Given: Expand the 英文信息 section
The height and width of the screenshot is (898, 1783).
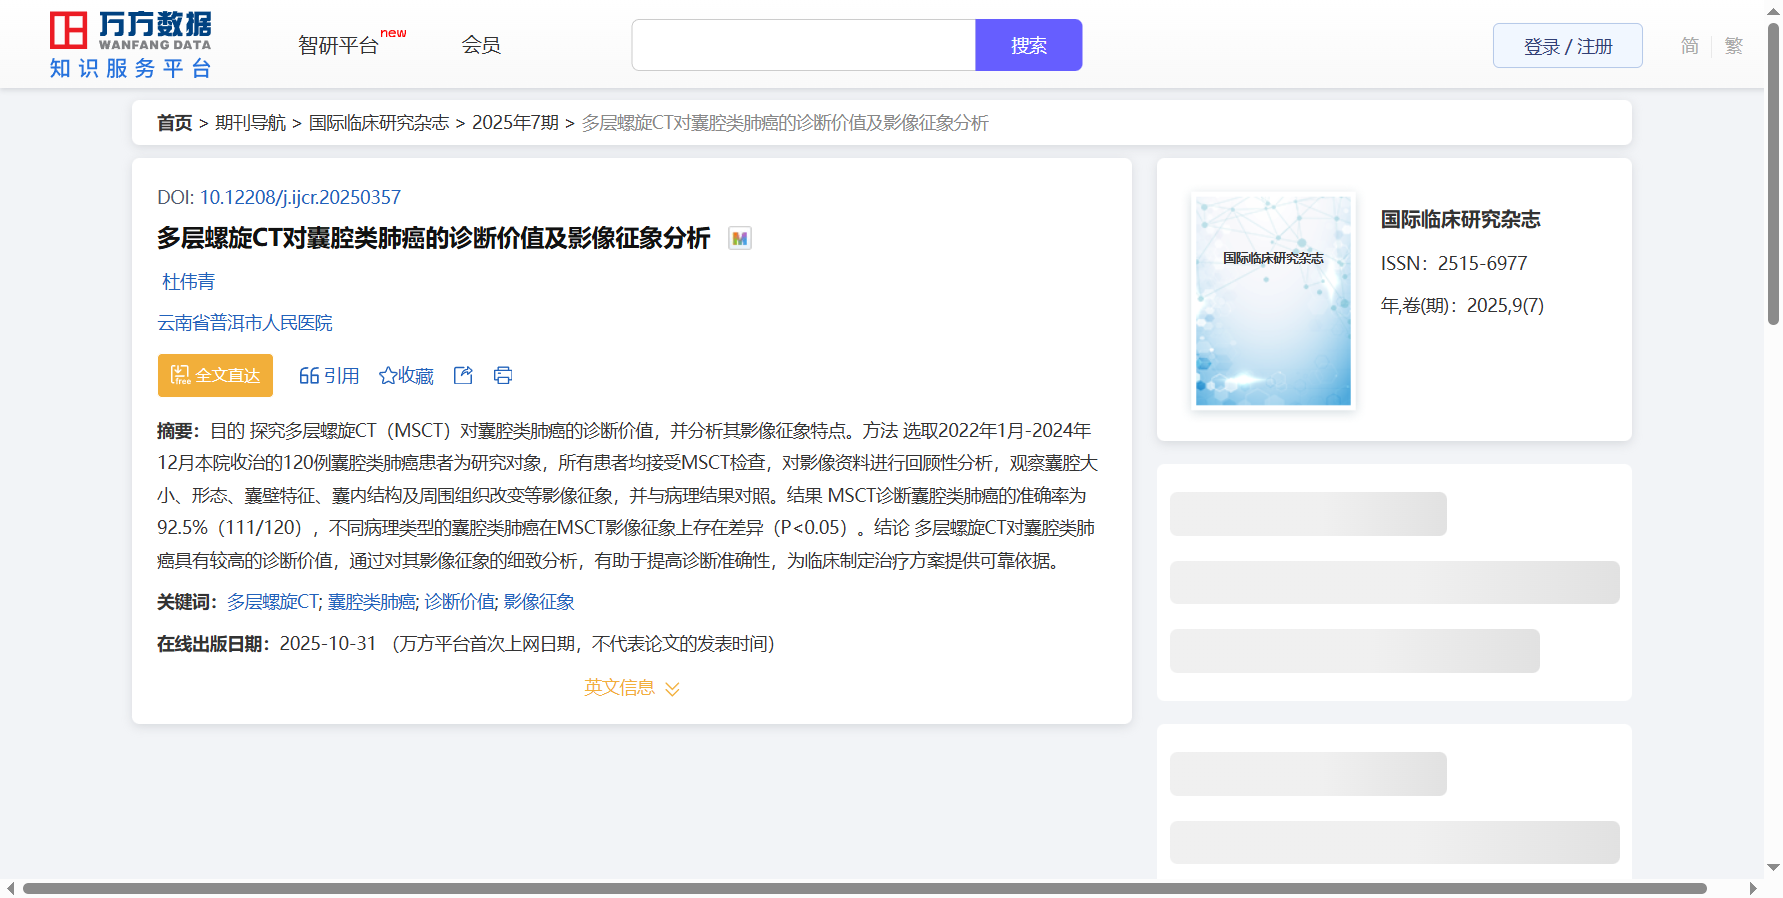Looking at the screenshot, I should tap(631, 688).
